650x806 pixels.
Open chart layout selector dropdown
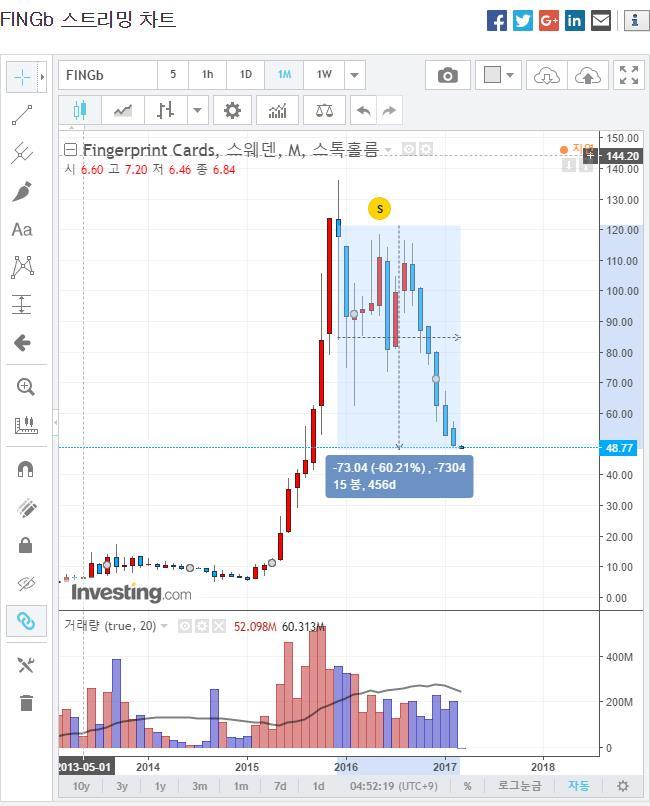tap(498, 76)
